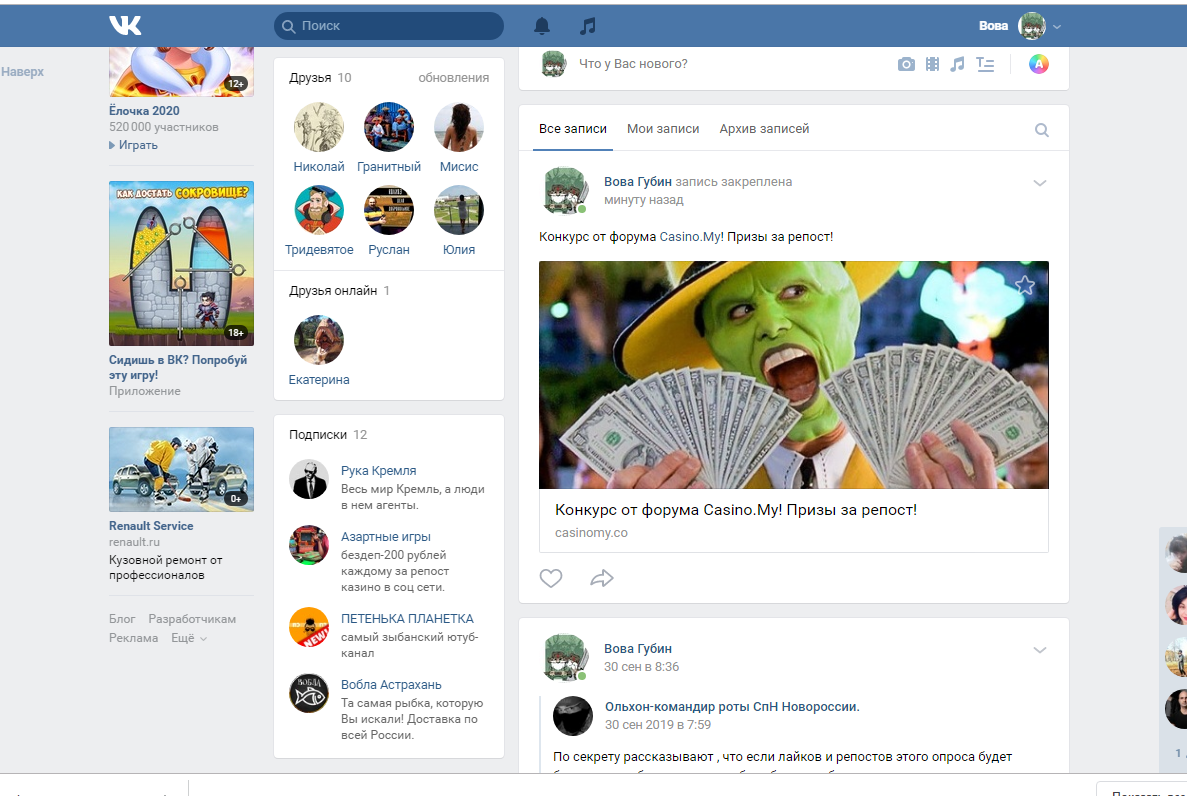This screenshot has height=796, width=1187.
Task: Click the Что у Вас нового? post field
Action: pyautogui.click(x=633, y=64)
